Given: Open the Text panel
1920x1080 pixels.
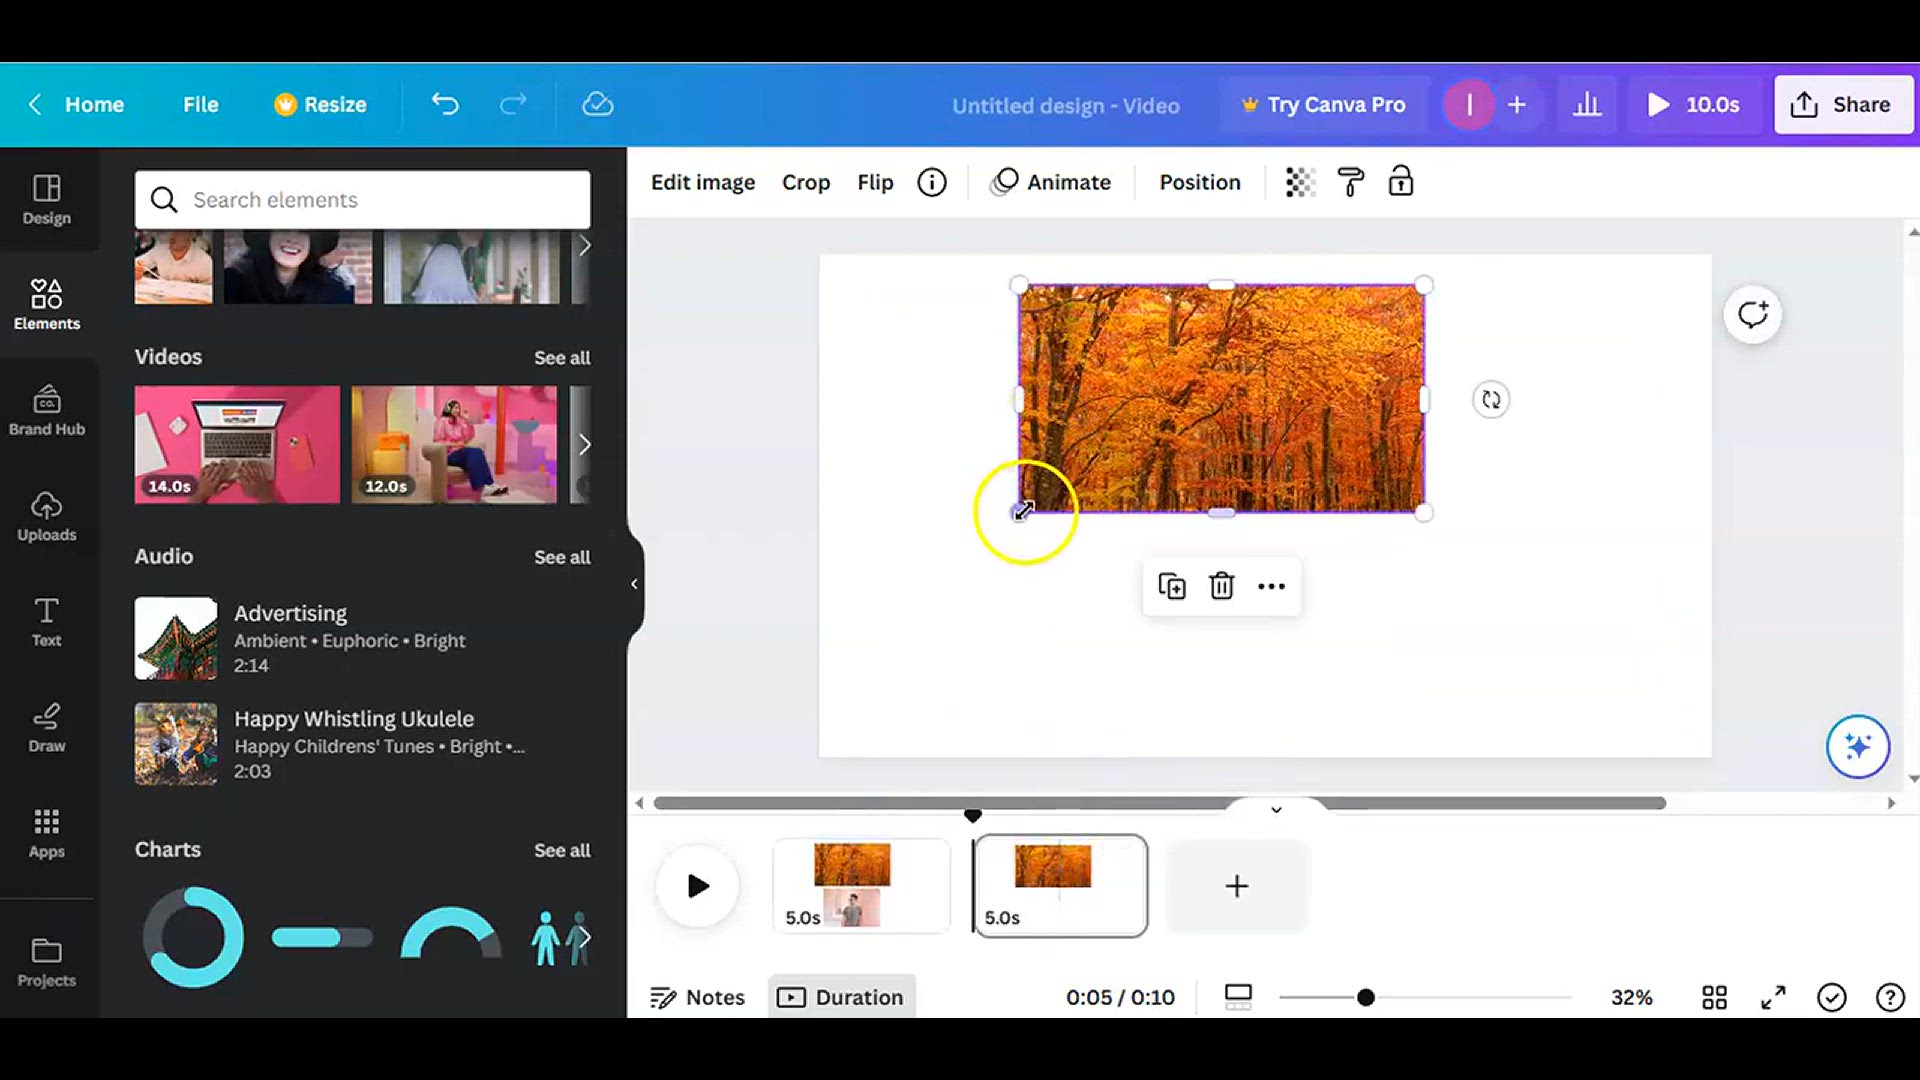Looking at the screenshot, I should click(x=47, y=621).
